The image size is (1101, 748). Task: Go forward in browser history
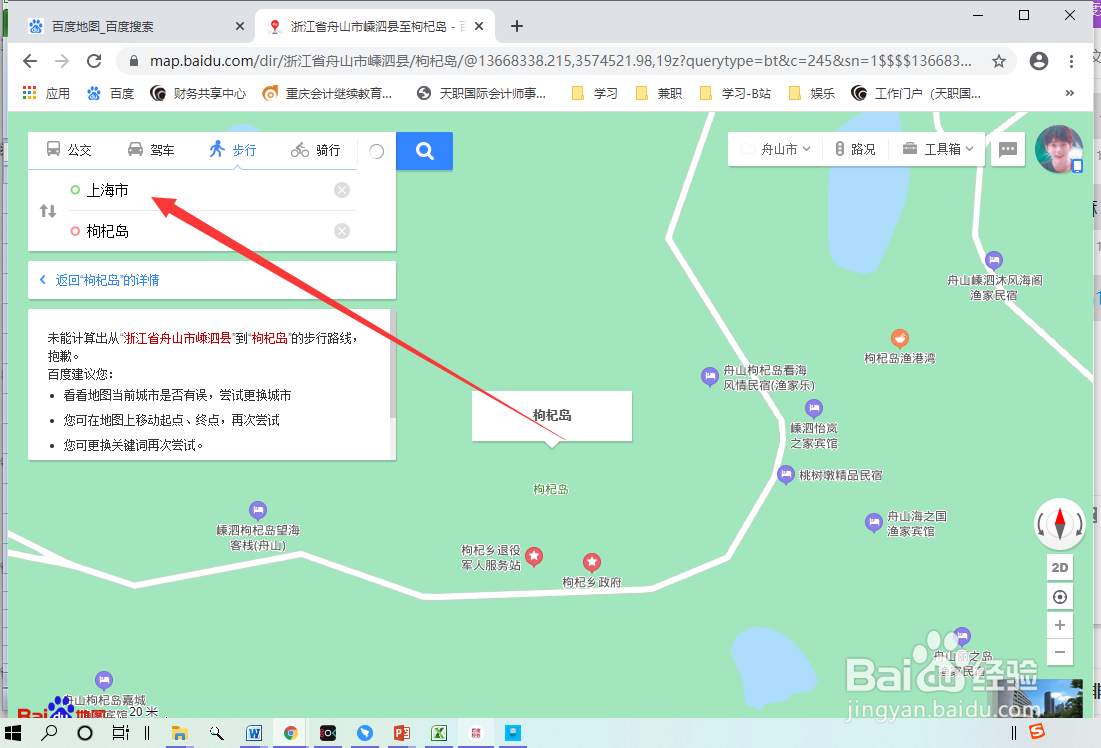tap(62, 61)
